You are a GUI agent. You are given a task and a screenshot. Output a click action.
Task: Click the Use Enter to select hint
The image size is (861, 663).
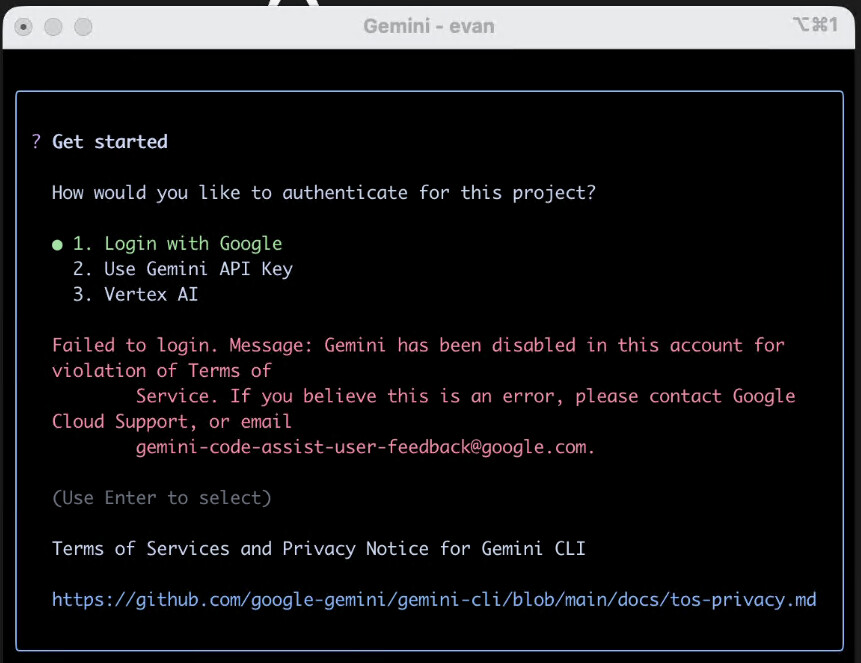(161, 498)
